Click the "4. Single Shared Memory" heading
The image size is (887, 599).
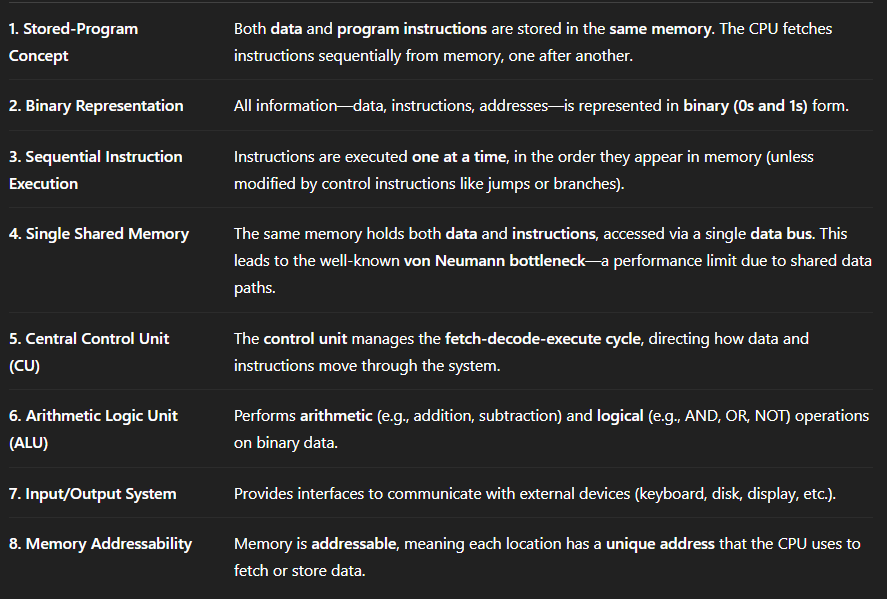[x=99, y=234]
